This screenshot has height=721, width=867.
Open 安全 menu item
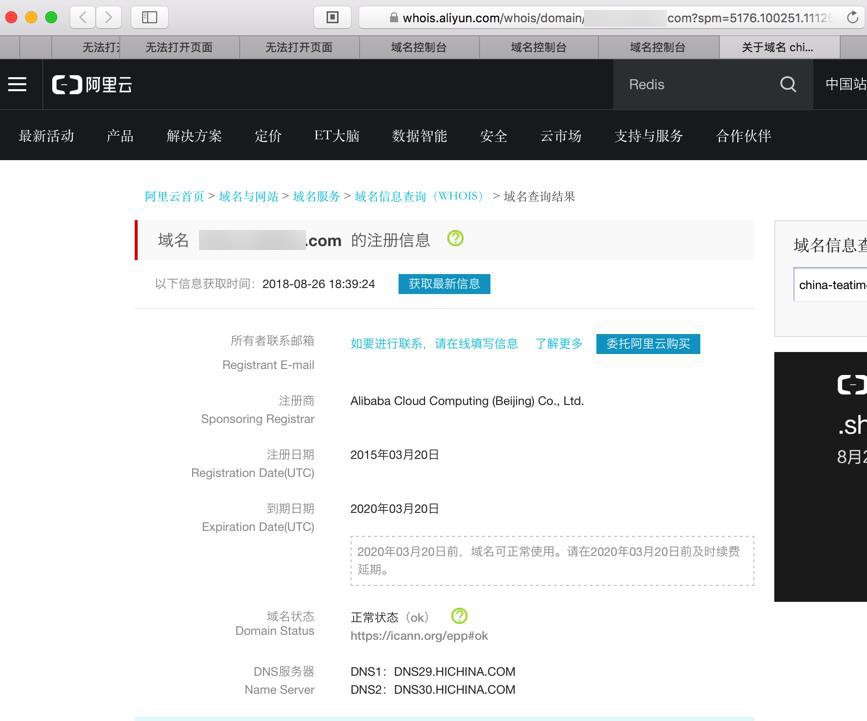pos(494,135)
